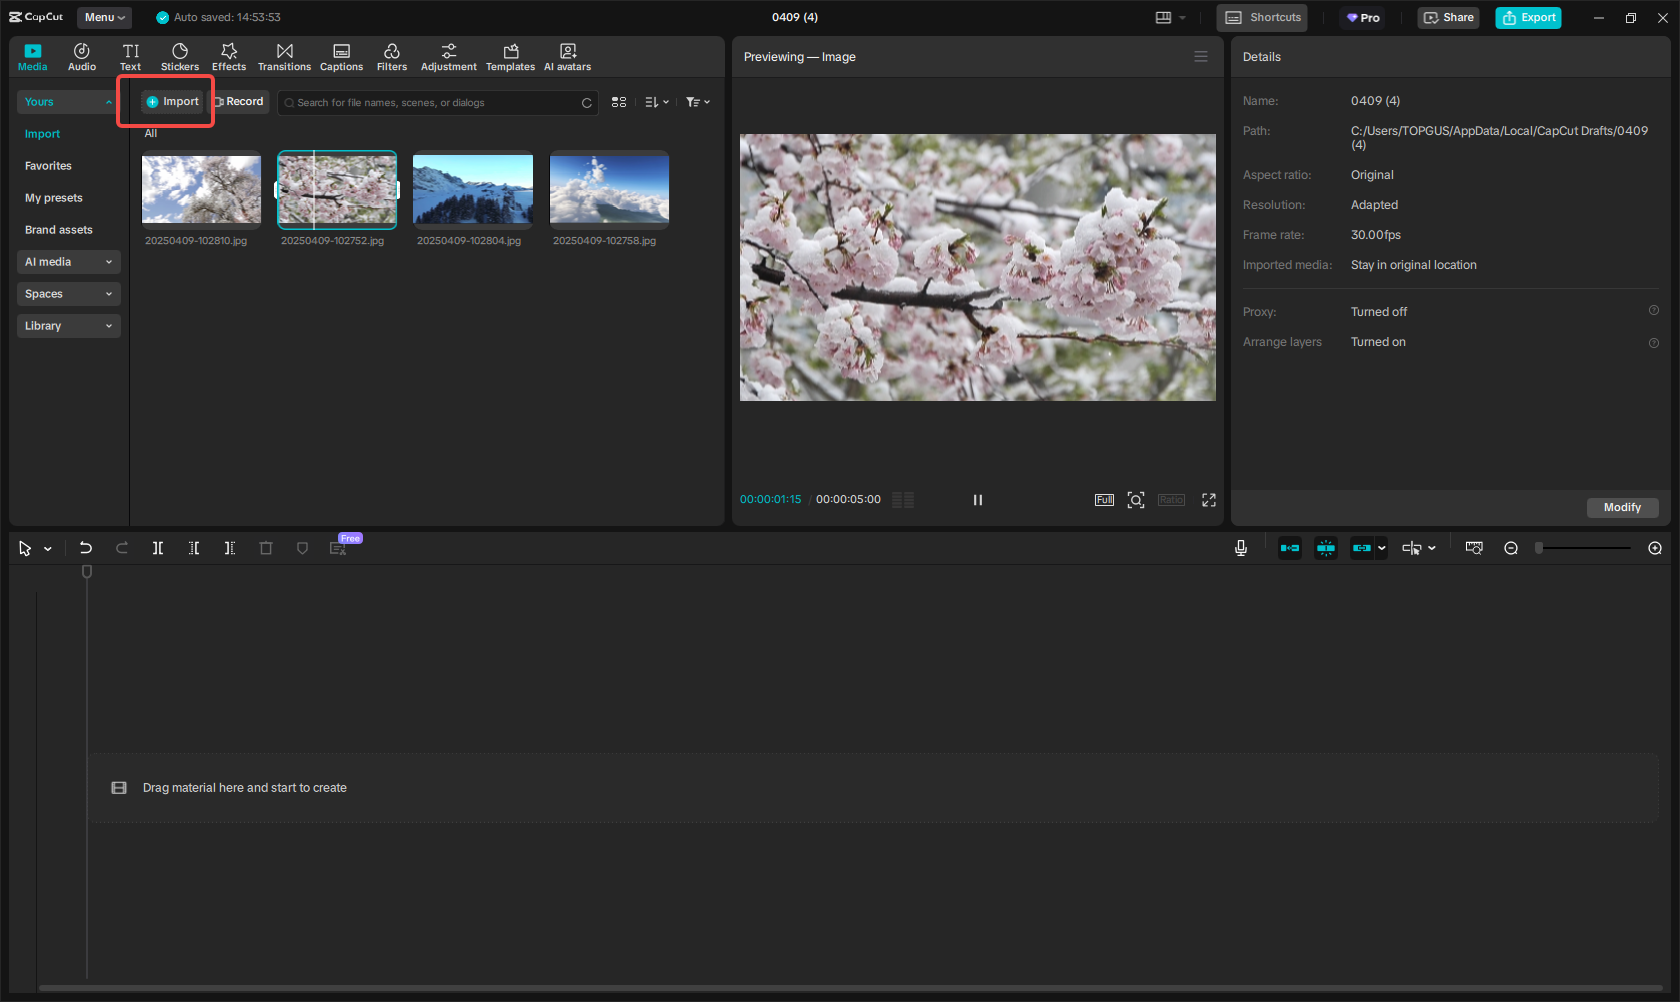1680x1002 pixels.
Task: Open the AI avatars panel
Action: [x=567, y=56]
